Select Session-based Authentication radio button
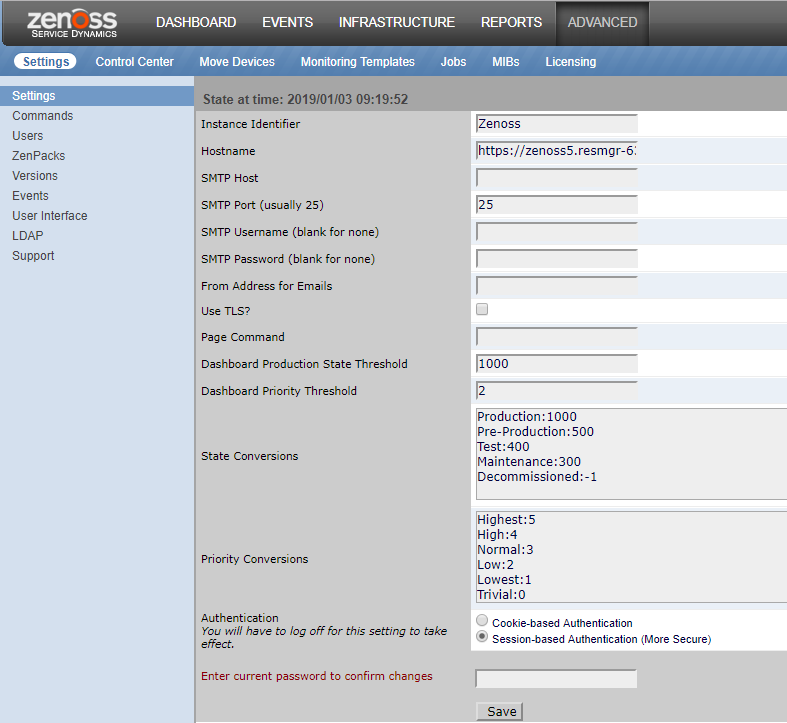 pos(483,637)
